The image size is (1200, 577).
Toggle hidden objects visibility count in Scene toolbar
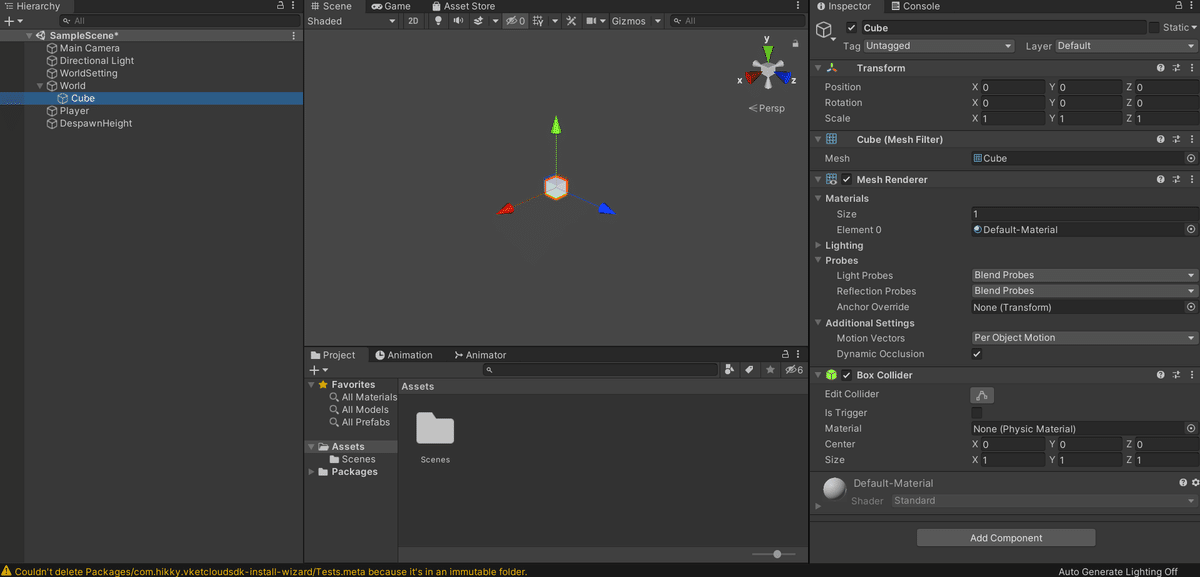point(515,21)
